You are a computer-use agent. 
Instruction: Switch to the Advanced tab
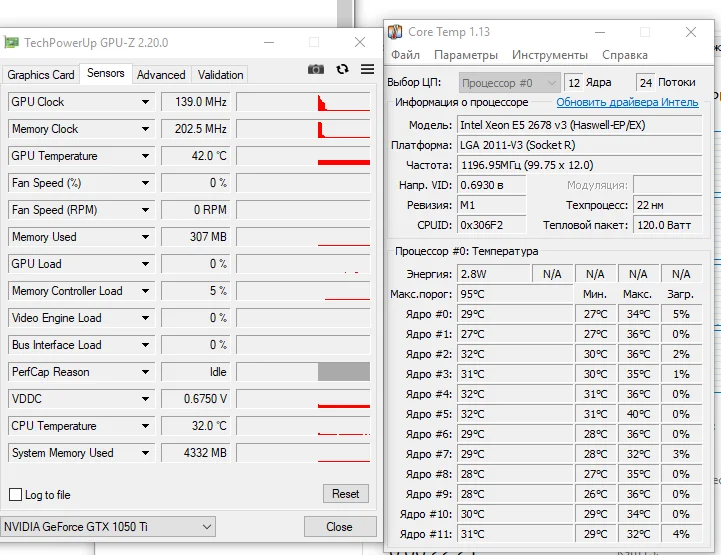161,74
